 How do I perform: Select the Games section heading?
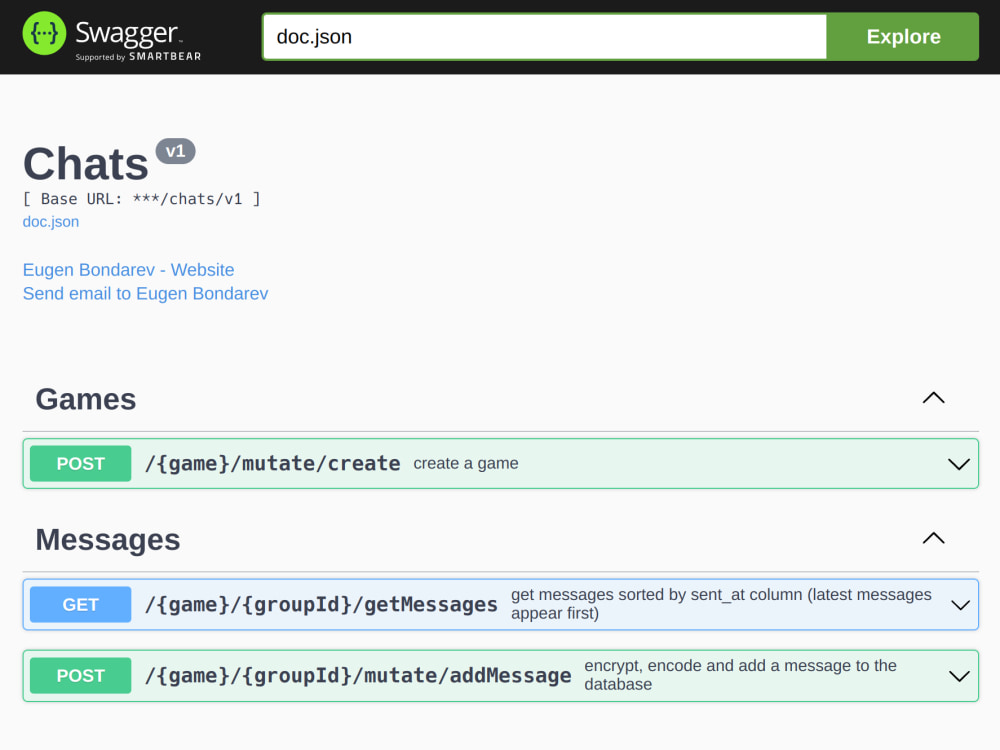tap(85, 398)
